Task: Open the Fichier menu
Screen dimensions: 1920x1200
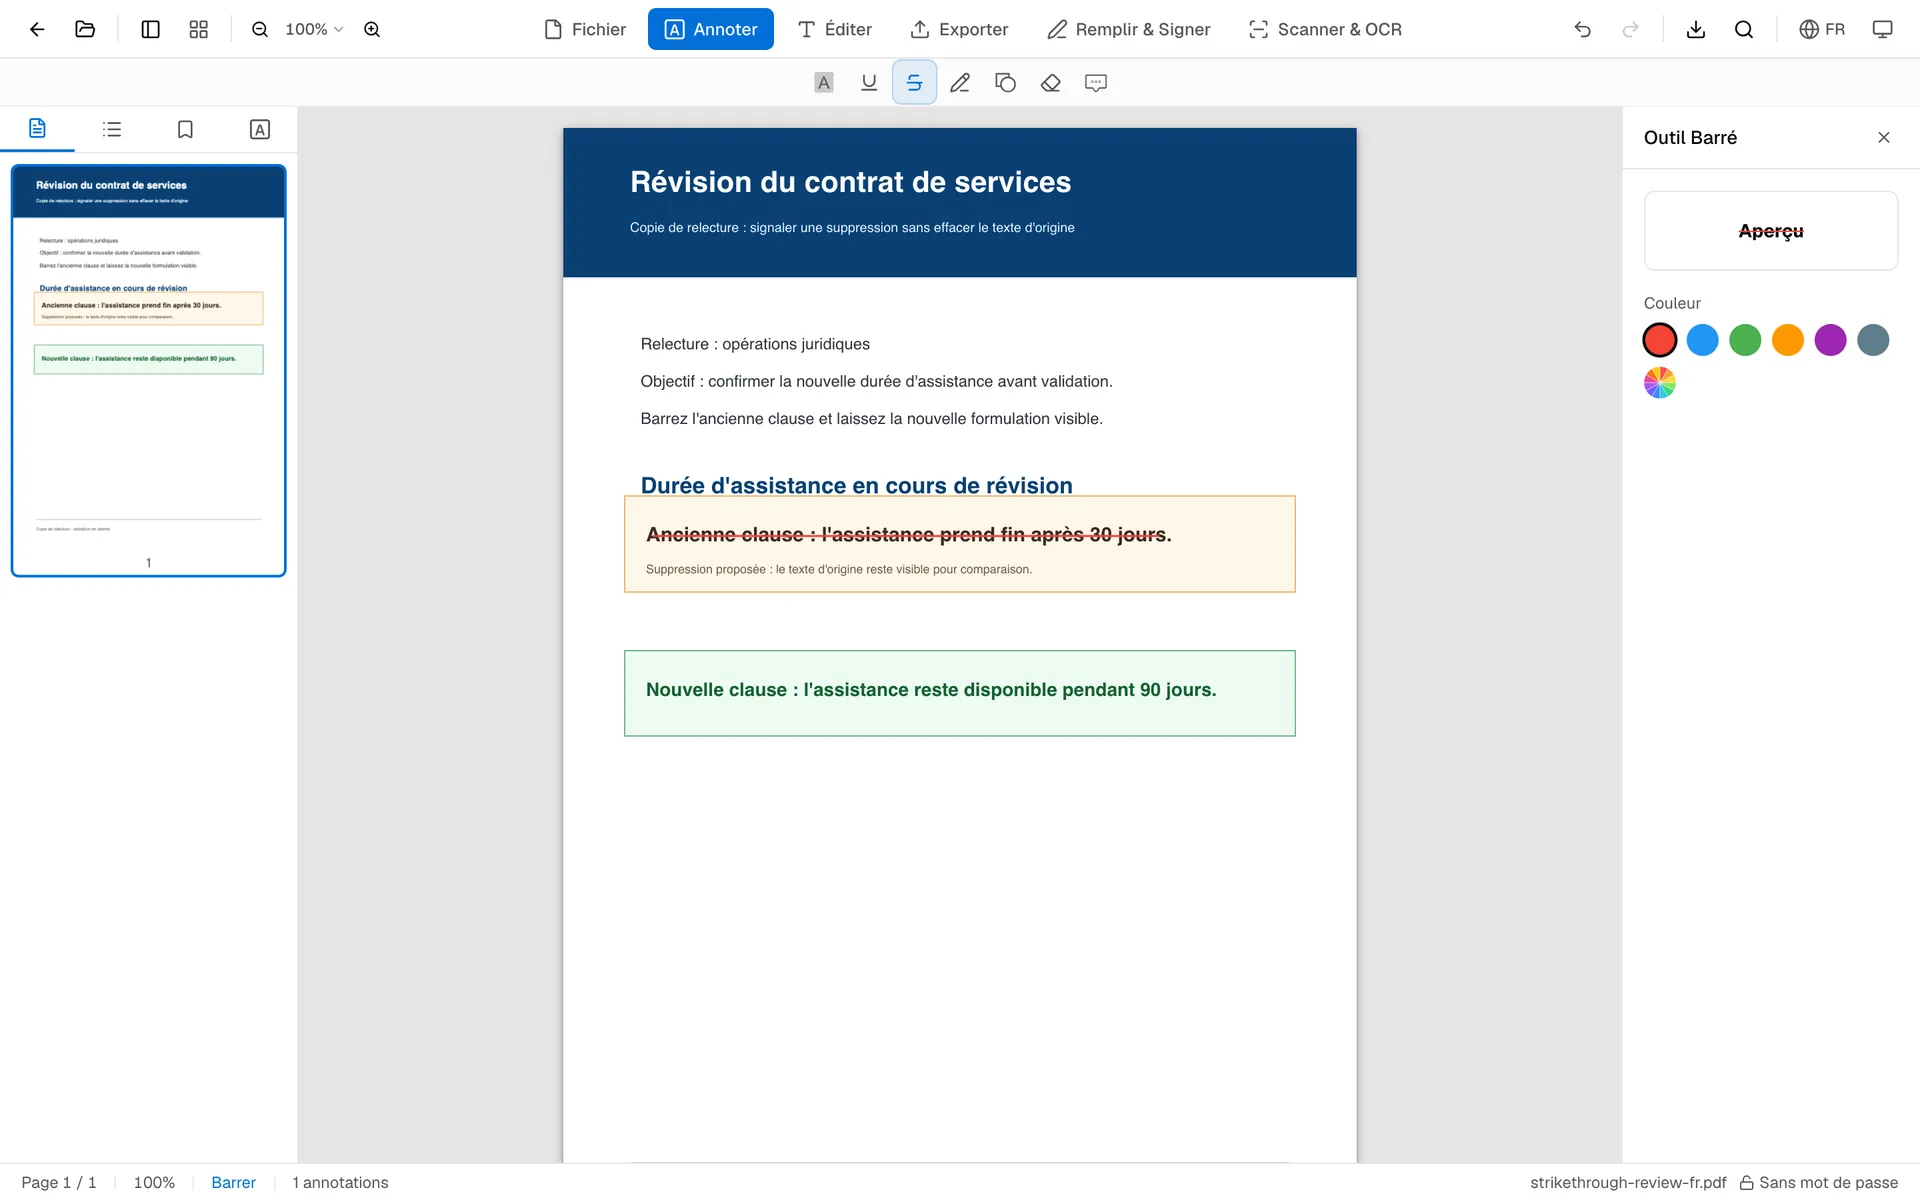Action: click(585, 29)
